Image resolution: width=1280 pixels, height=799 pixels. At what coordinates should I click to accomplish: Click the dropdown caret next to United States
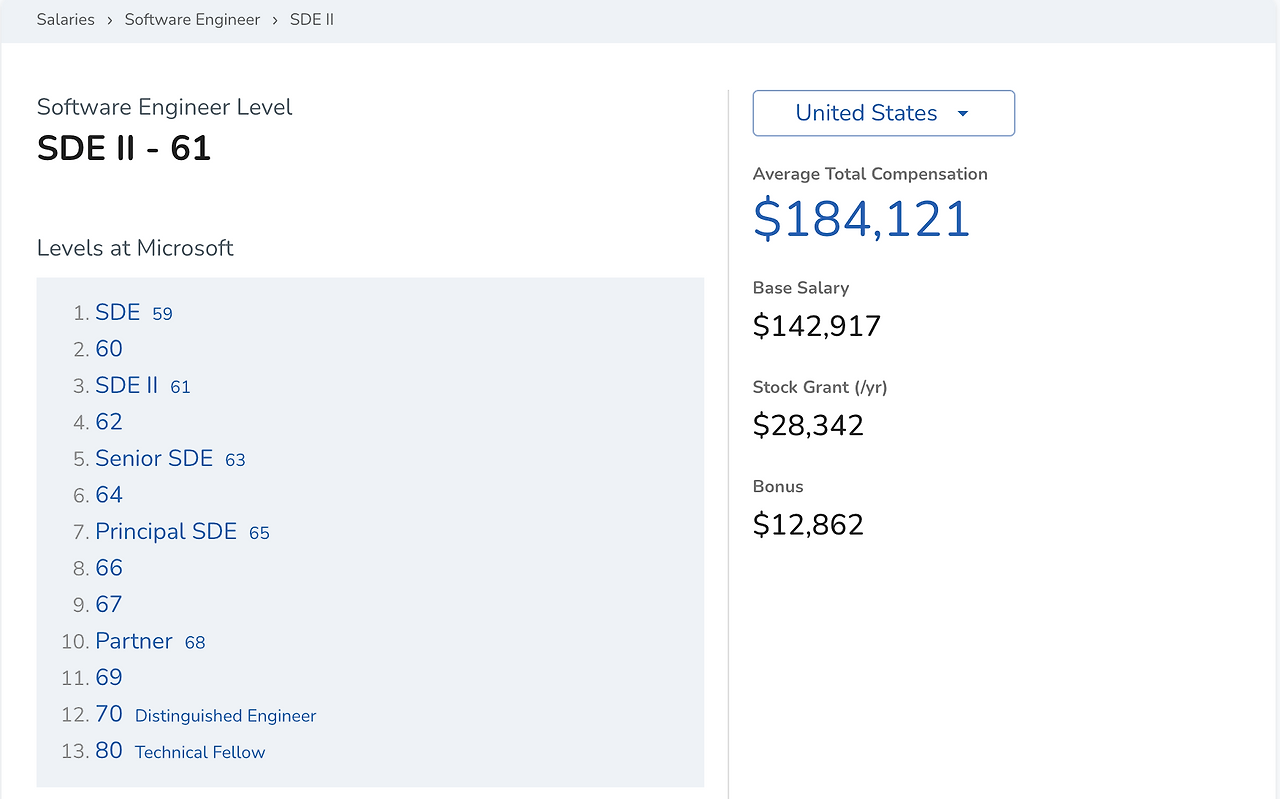click(963, 114)
